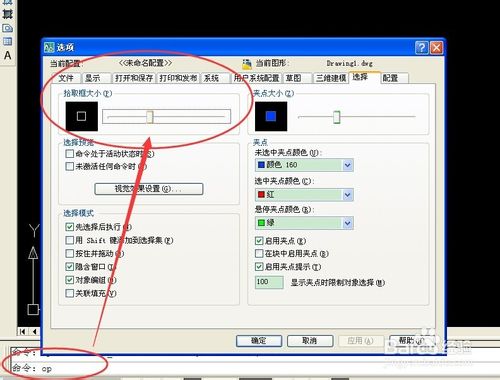Viewport: 500px width, 380px height.
Task: Click the dialog help question-mark icon
Action: click(422, 48)
